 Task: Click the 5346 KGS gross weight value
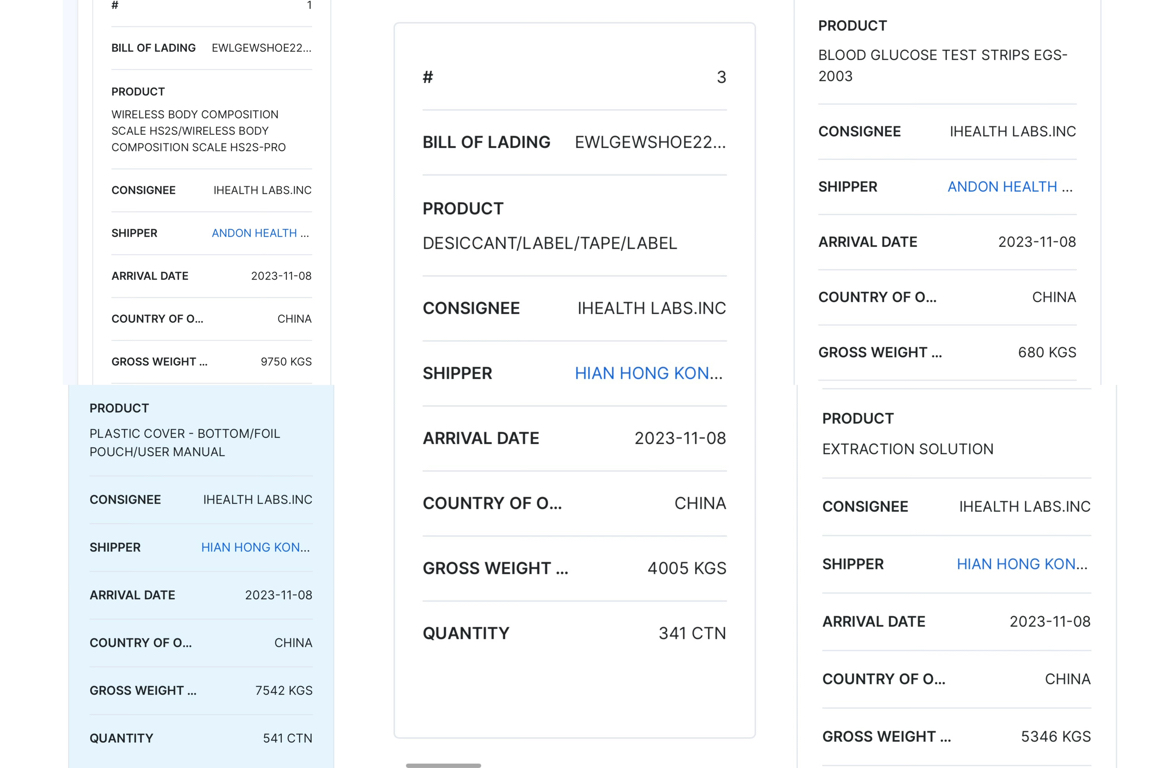click(1055, 736)
